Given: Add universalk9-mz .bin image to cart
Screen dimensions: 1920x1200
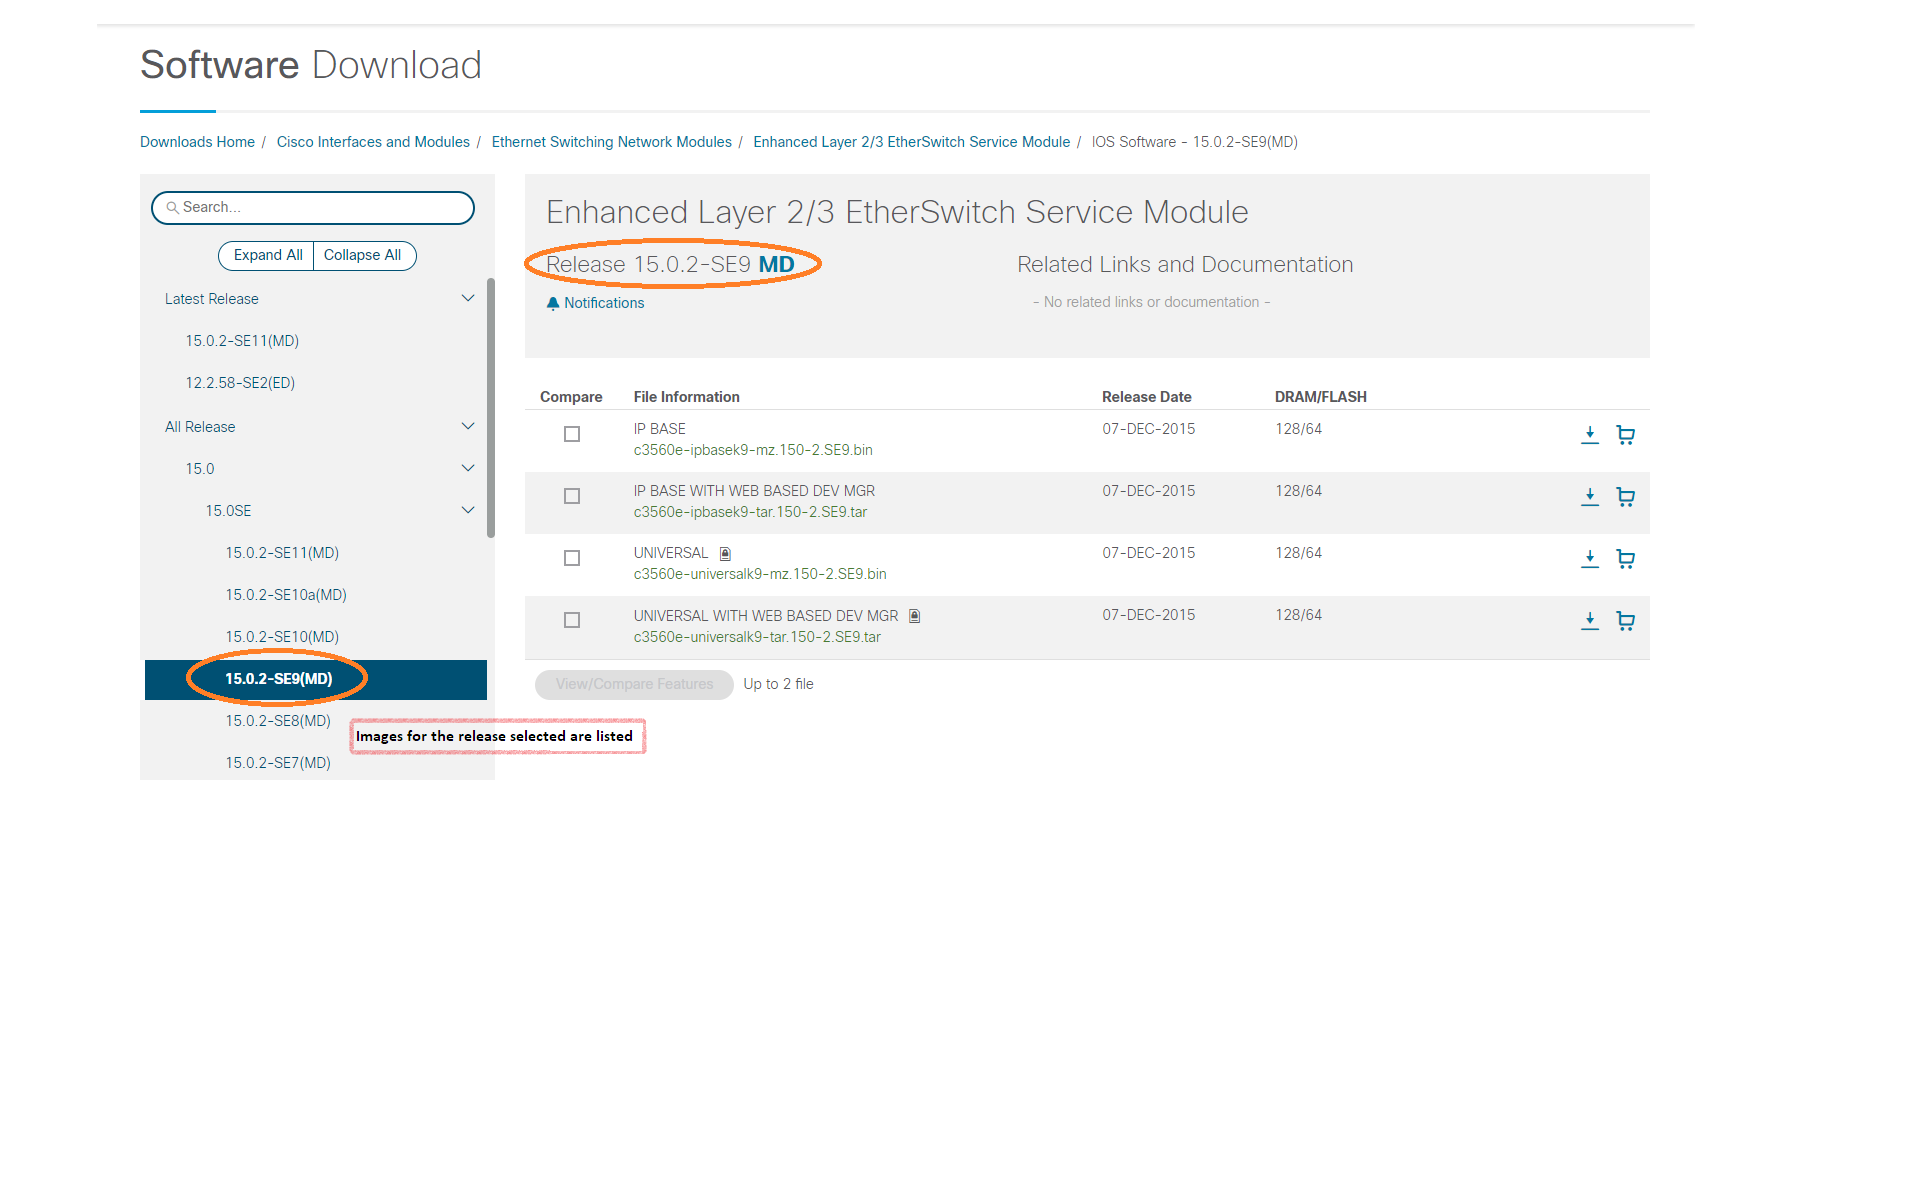Looking at the screenshot, I should [1626, 559].
